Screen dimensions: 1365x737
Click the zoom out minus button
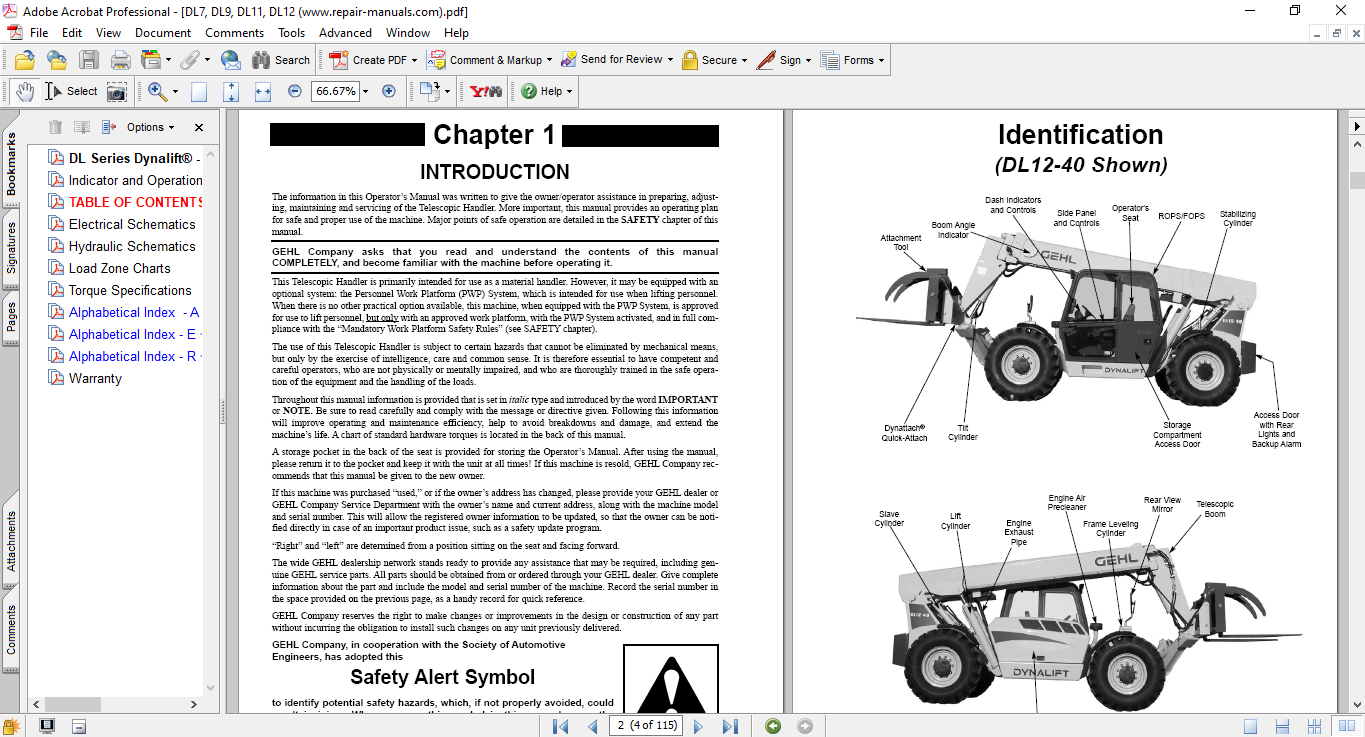click(295, 91)
